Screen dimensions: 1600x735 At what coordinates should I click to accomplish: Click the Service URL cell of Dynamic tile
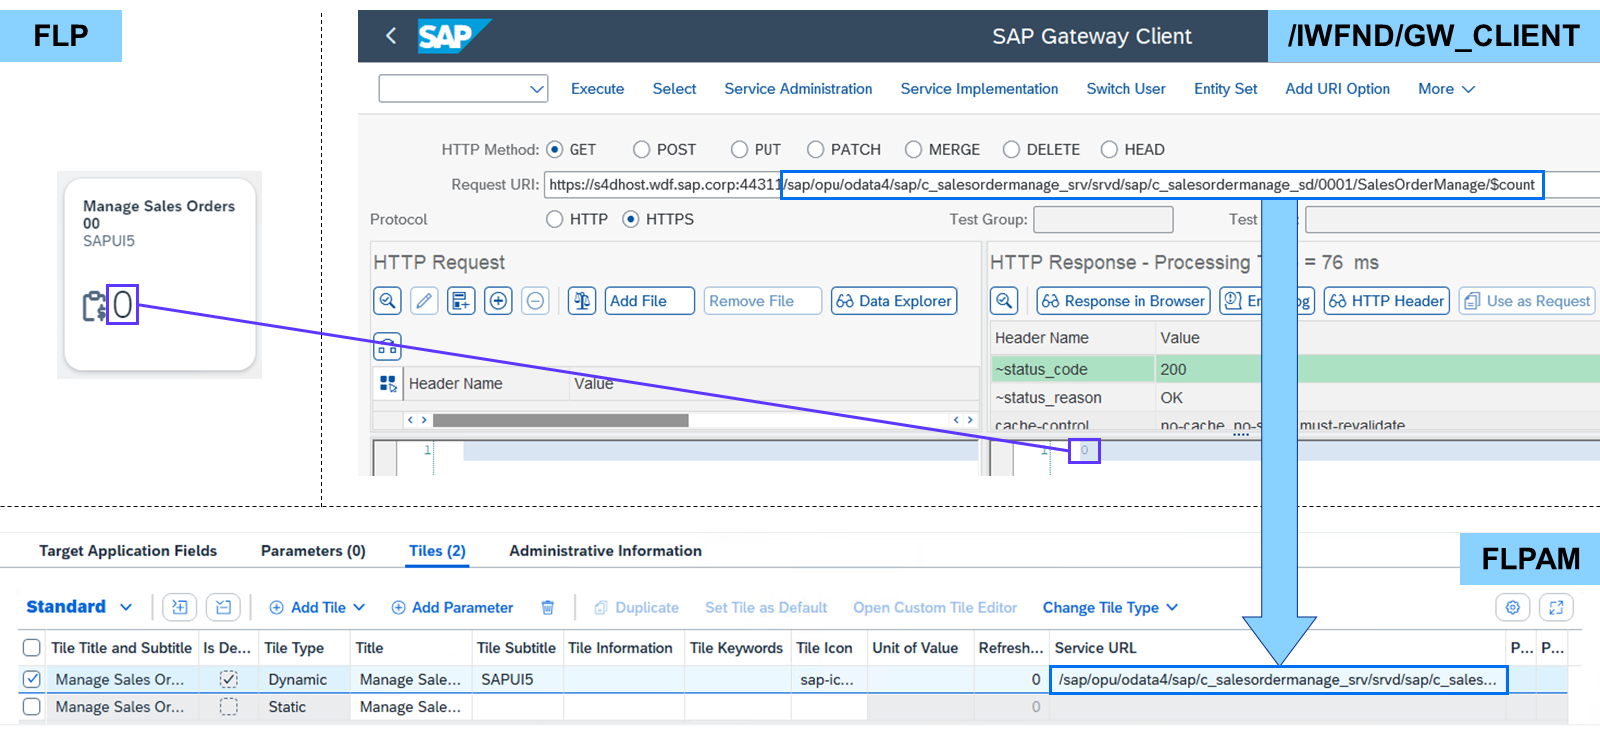(1278, 679)
